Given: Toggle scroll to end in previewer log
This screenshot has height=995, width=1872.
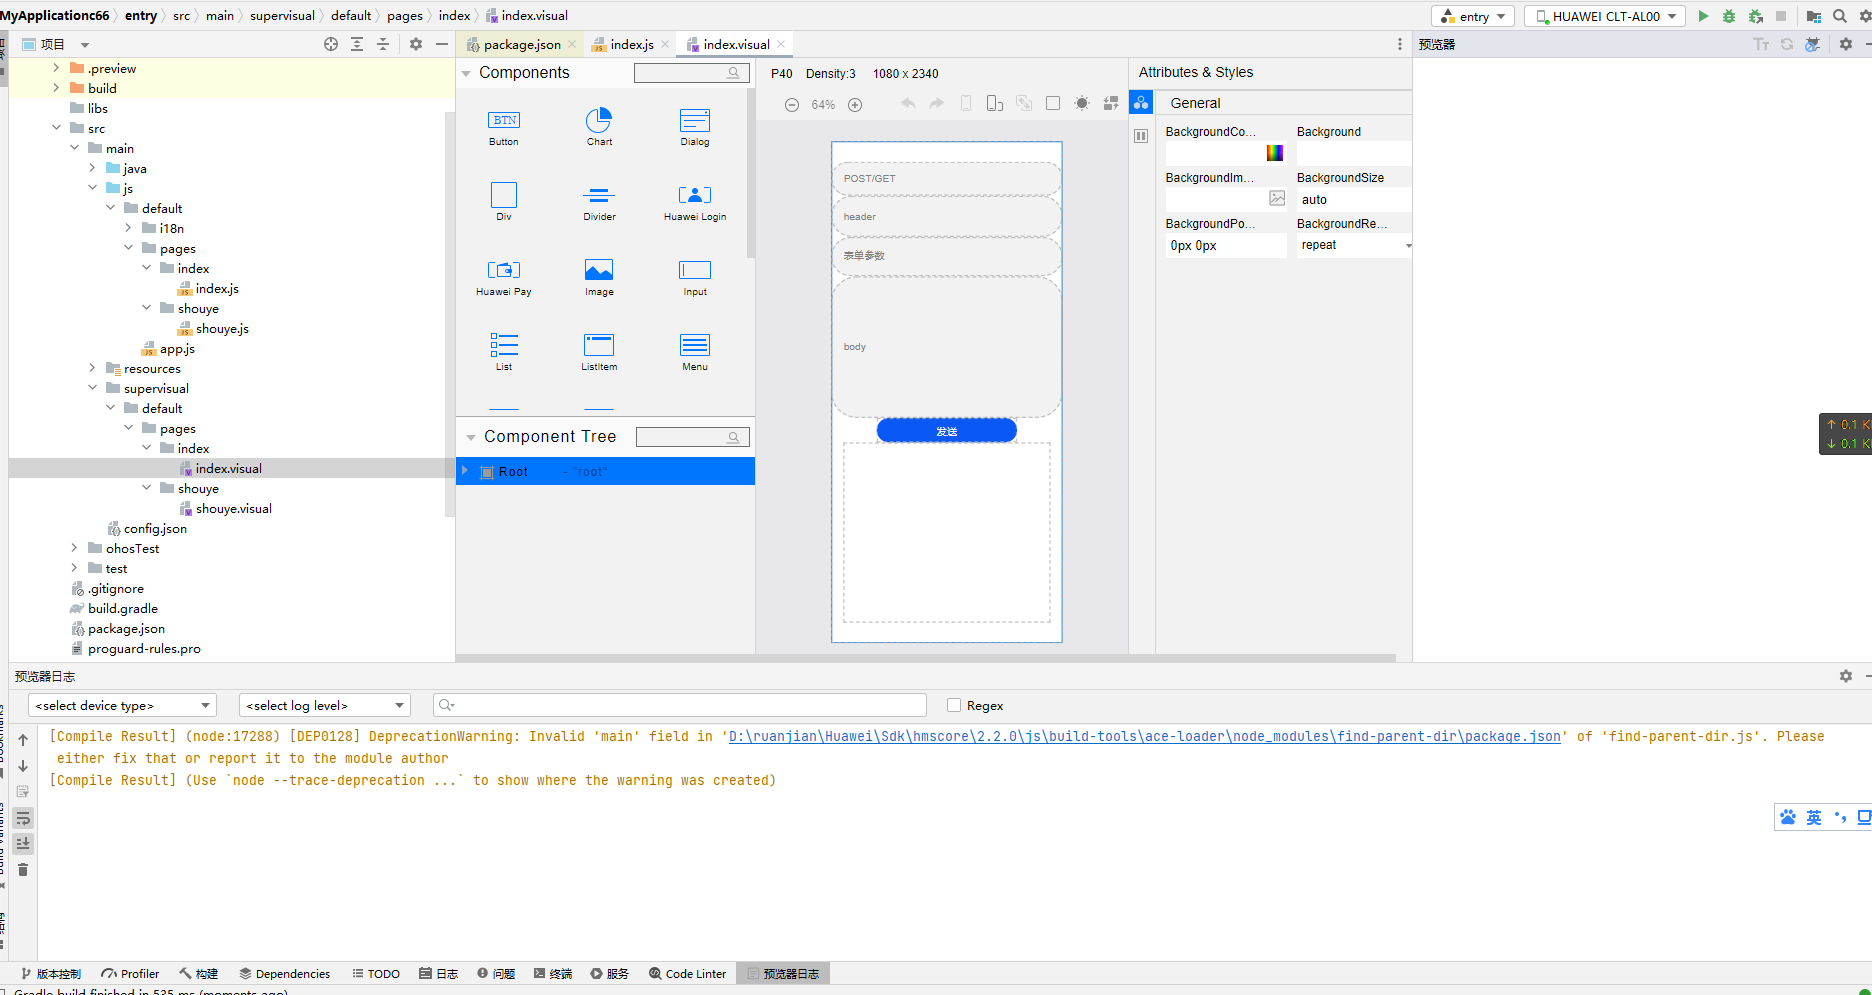Looking at the screenshot, I should coord(23,844).
